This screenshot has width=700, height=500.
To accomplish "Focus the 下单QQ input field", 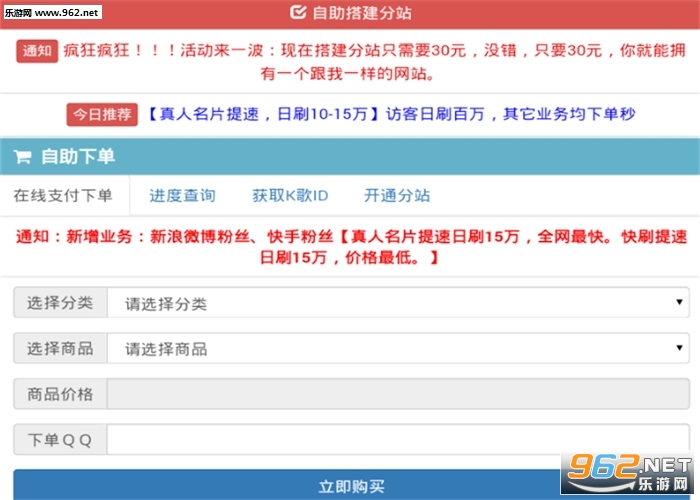I will click(398, 439).
